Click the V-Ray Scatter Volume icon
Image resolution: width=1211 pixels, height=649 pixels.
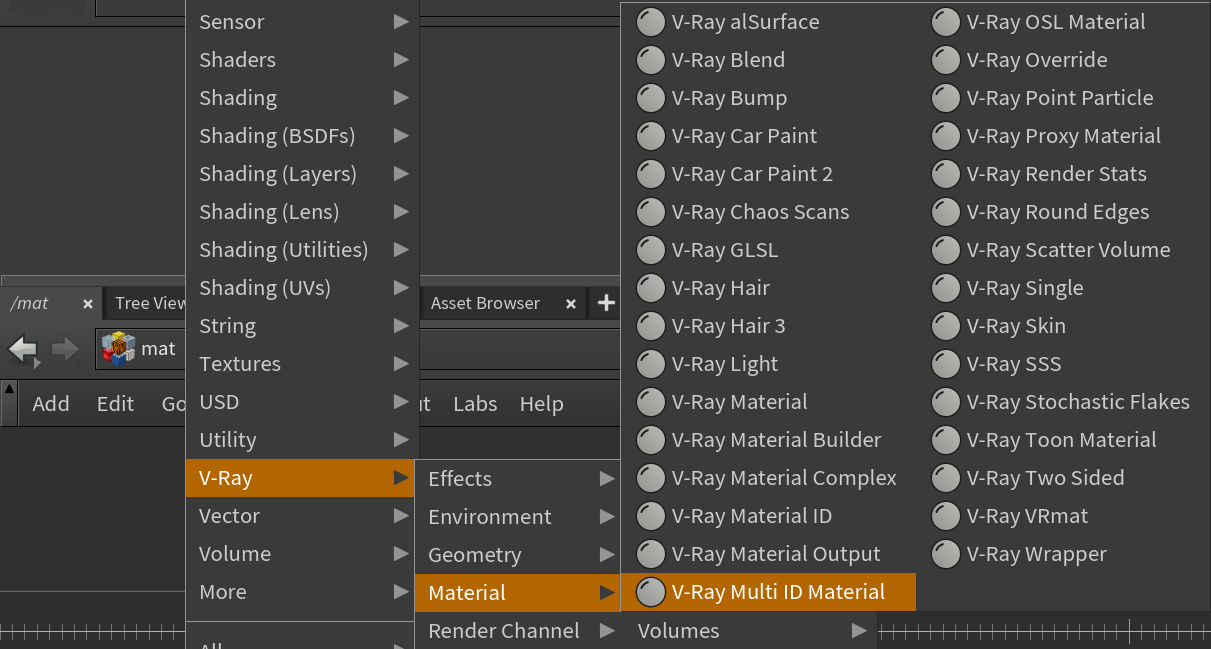[946, 250]
